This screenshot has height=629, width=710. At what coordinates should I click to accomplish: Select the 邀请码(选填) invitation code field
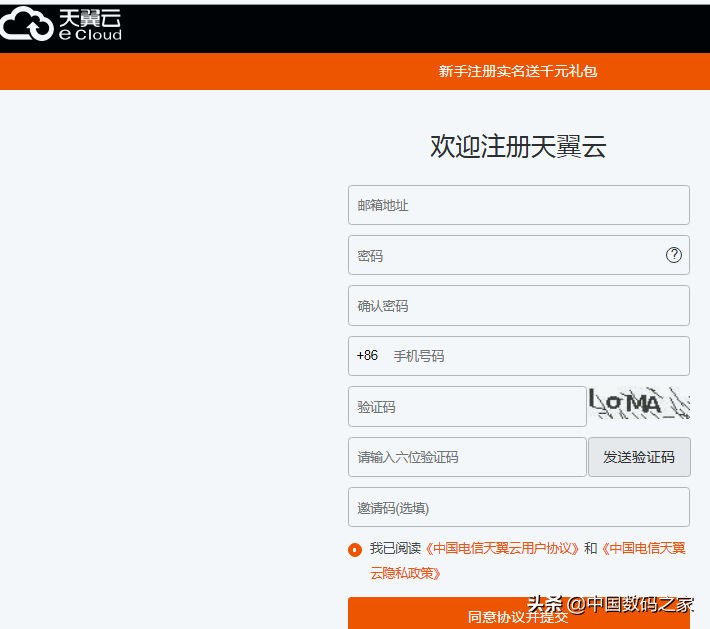click(518, 507)
